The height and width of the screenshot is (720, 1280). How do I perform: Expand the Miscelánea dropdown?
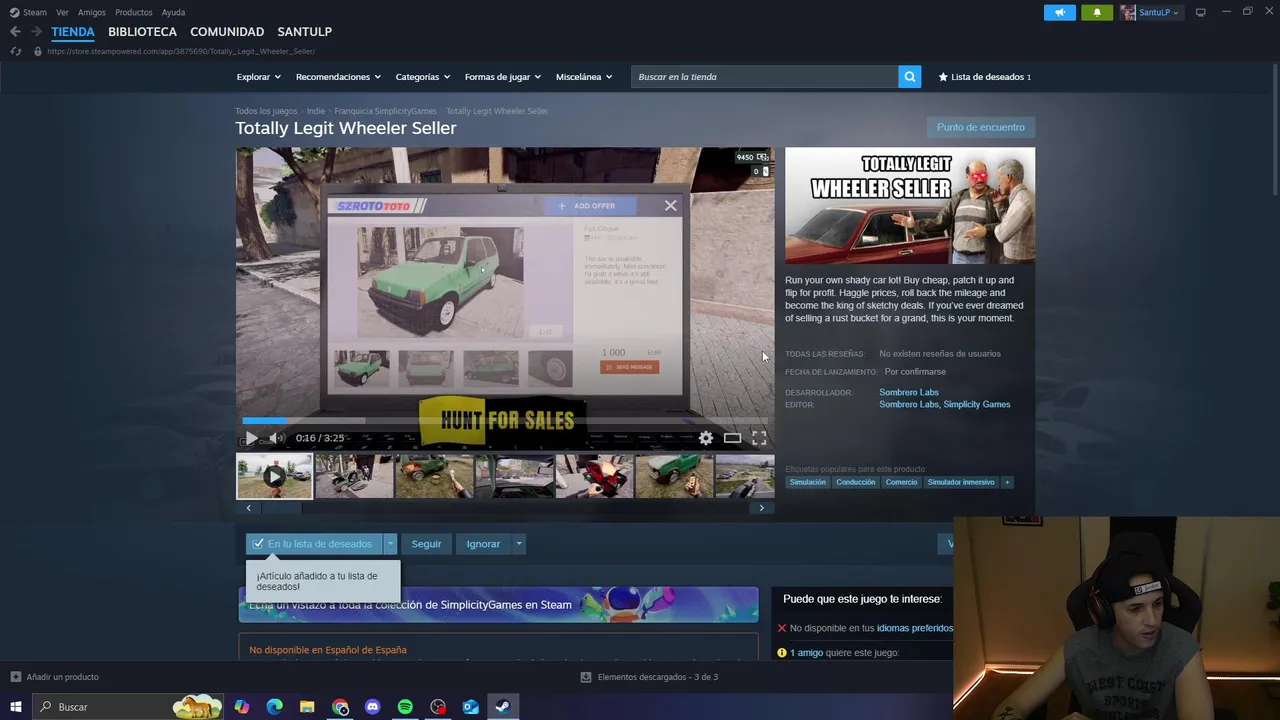click(584, 77)
